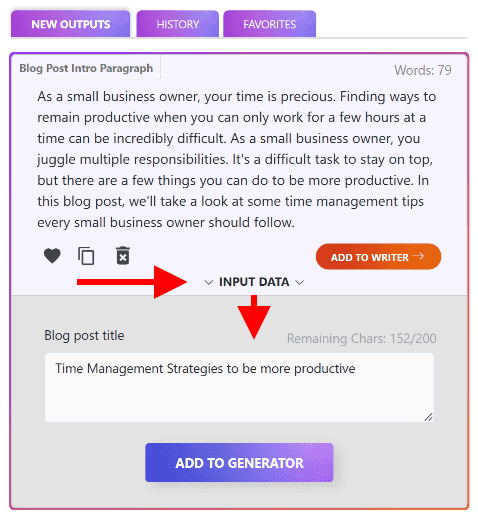Click the horizontal red arrow pointing at INPUT DATA
The width and height of the screenshot is (478, 519).
pyautogui.click(x=132, y=282)
